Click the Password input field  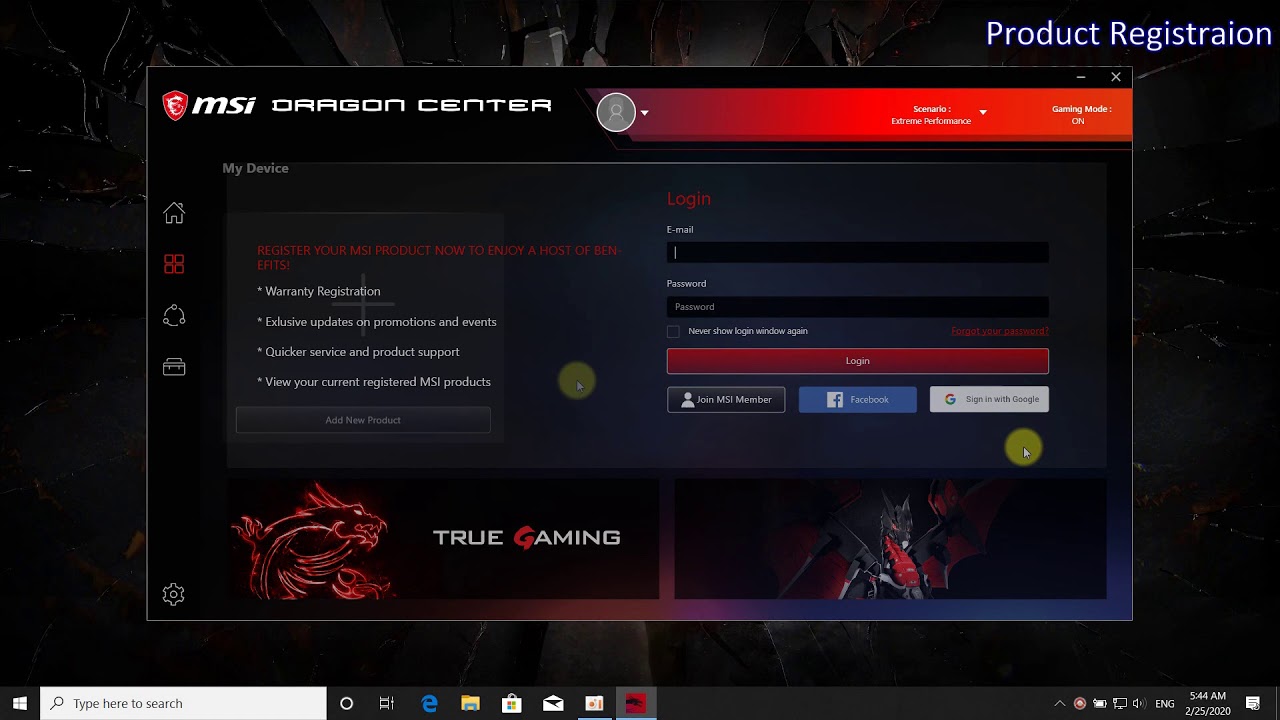point(857,307)
